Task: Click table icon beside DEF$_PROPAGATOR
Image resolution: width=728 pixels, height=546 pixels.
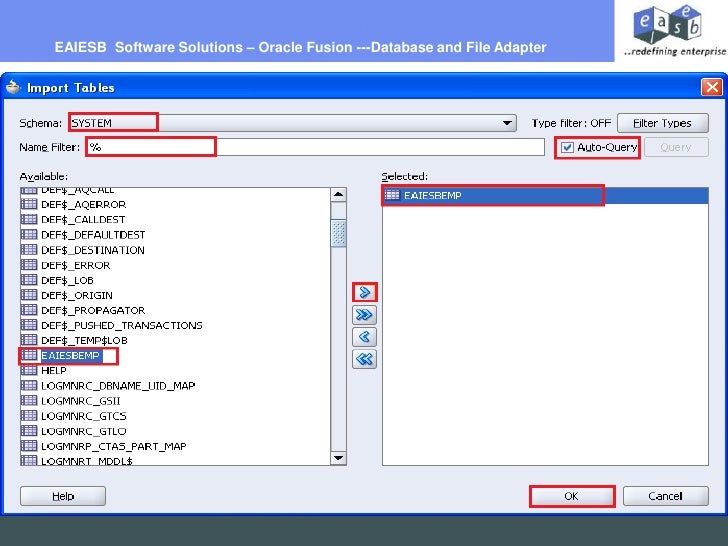Action: pos(29,310)
